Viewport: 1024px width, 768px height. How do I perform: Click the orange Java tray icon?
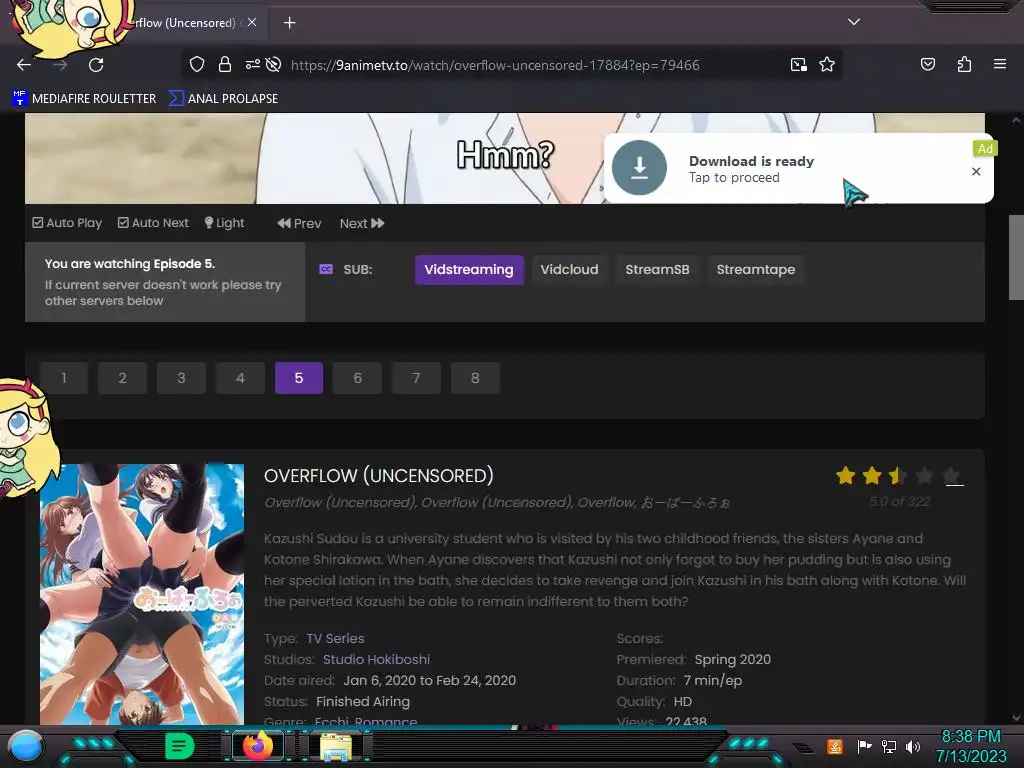(835, 746)
